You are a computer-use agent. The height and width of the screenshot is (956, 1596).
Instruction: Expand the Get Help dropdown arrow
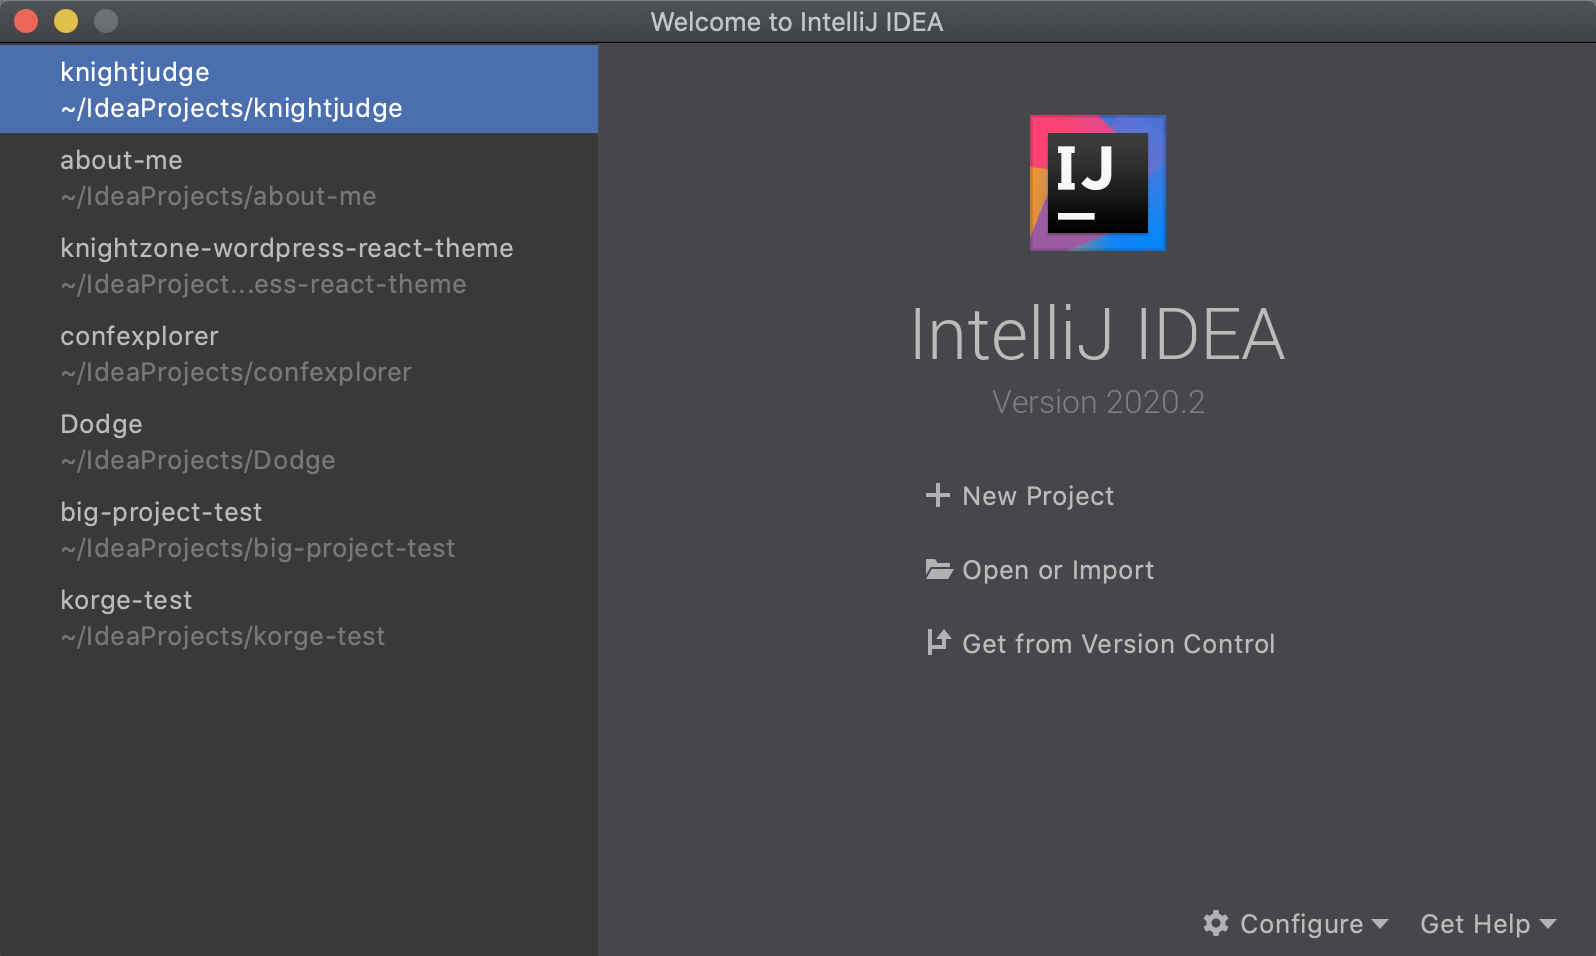[1548, 924]
